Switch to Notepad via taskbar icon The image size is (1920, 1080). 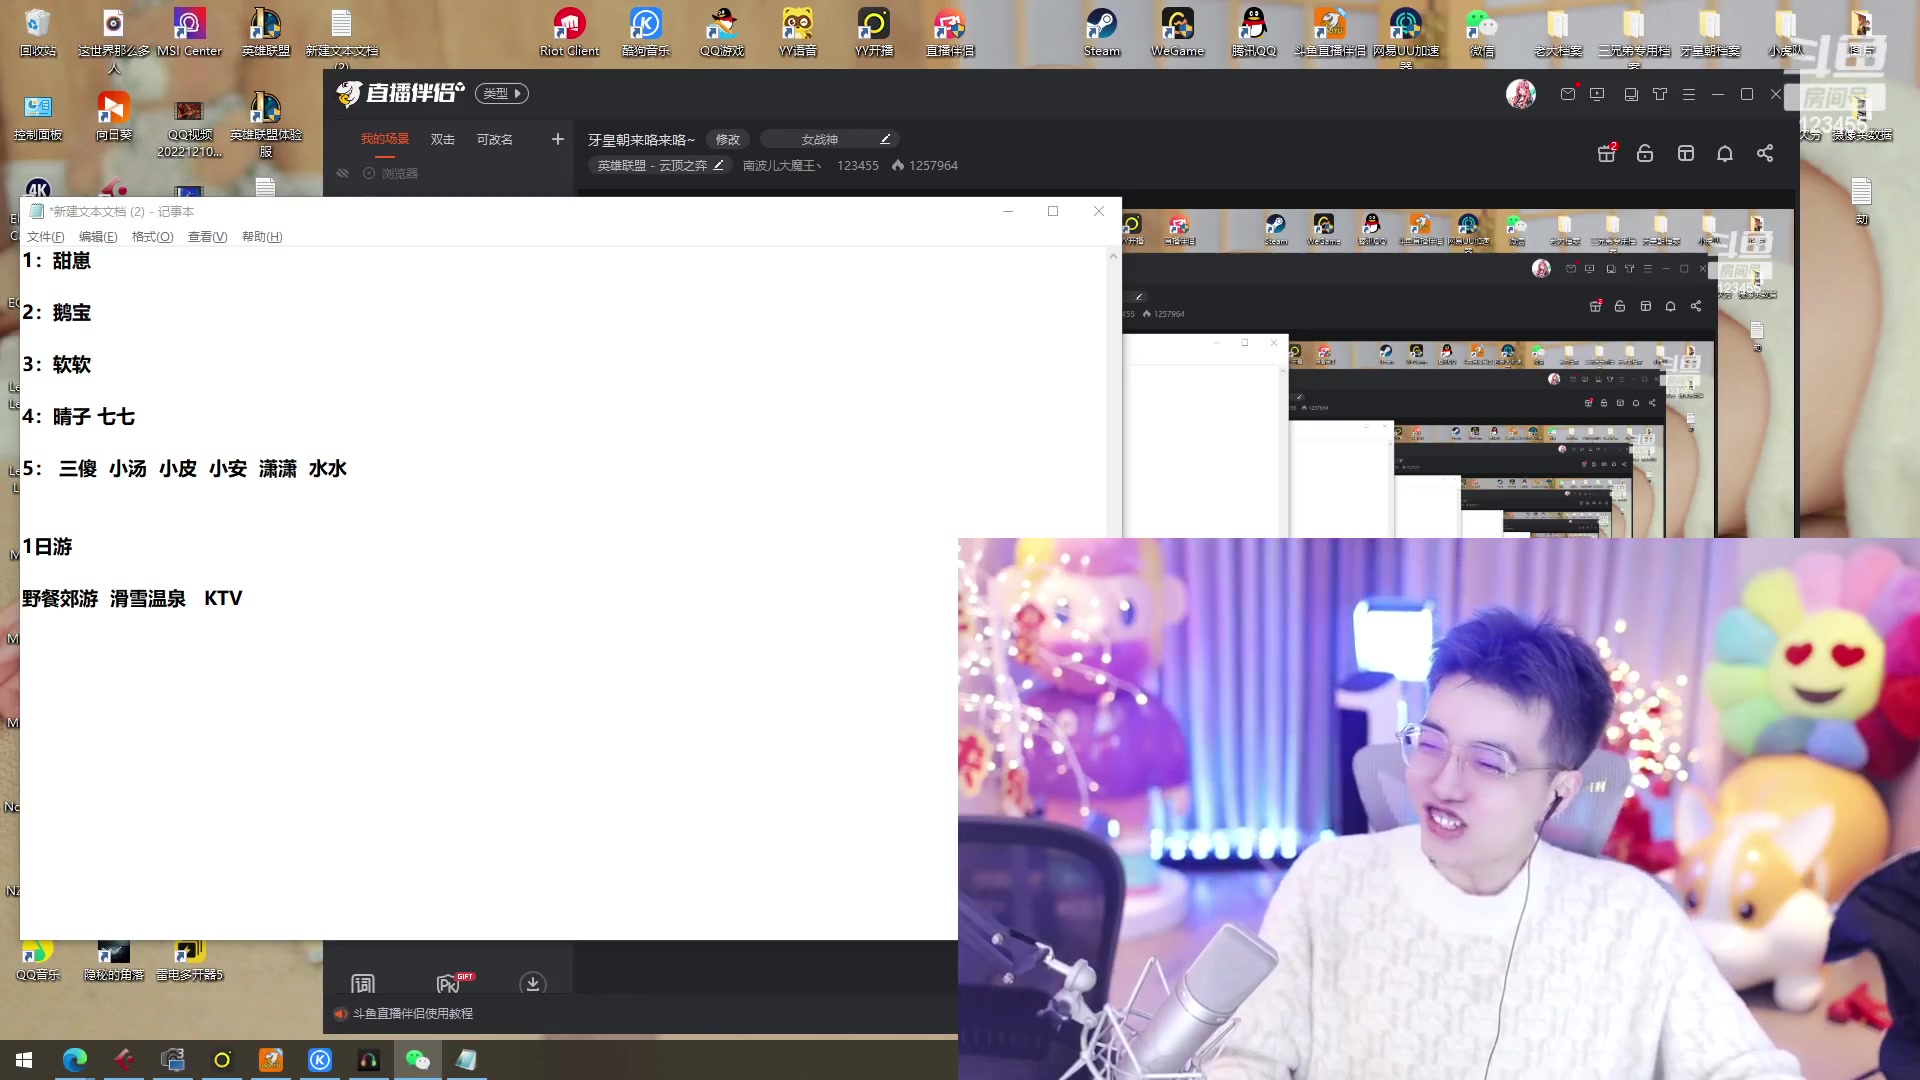[x=466, y=1059]
